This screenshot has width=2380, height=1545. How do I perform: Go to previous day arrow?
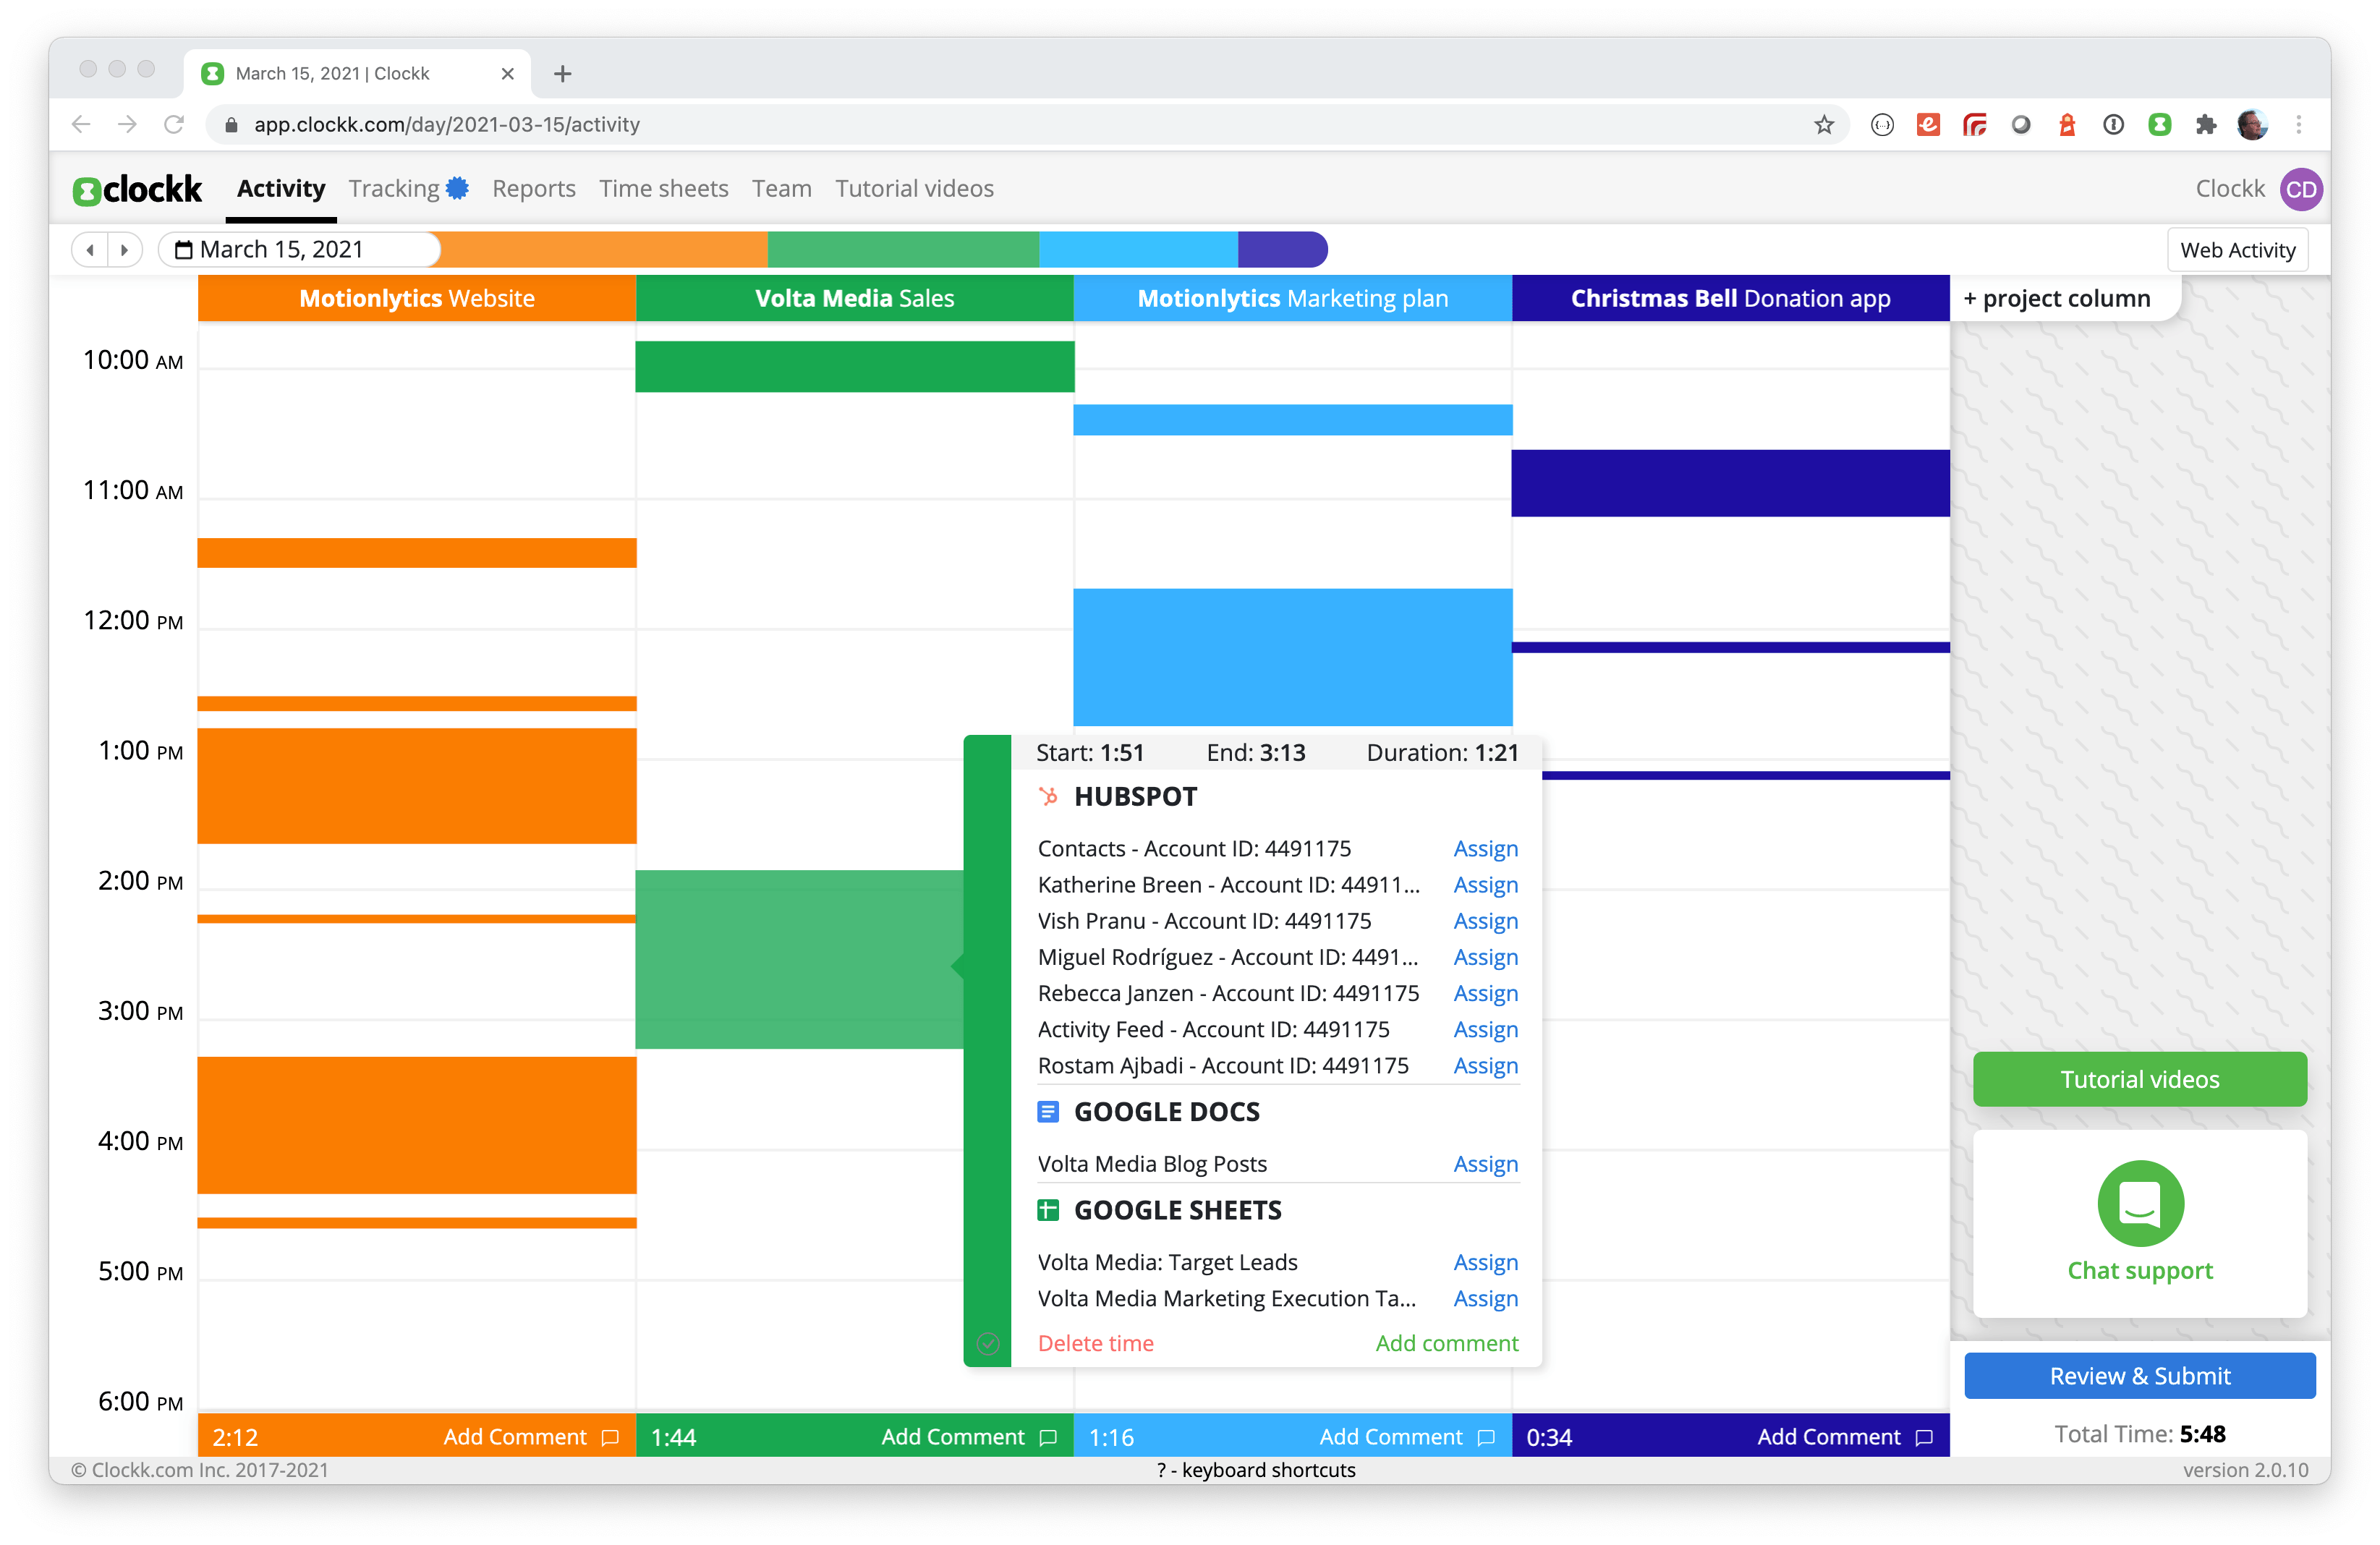[x=90, y=250]
